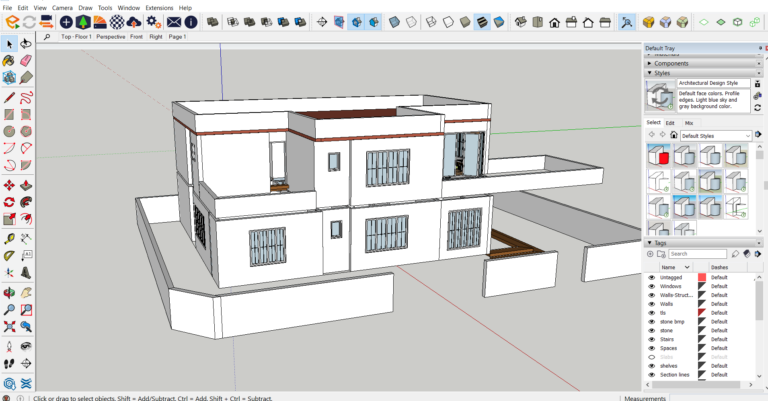Select the pencil Line tool
This screenshot has height=401, width=768.
pyautogui.click(x=8, y=98)
